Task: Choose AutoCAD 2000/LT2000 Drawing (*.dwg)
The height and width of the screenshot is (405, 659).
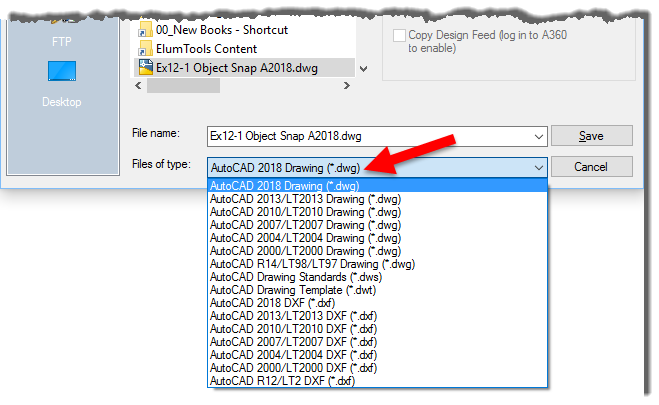Action: (377, 251)
